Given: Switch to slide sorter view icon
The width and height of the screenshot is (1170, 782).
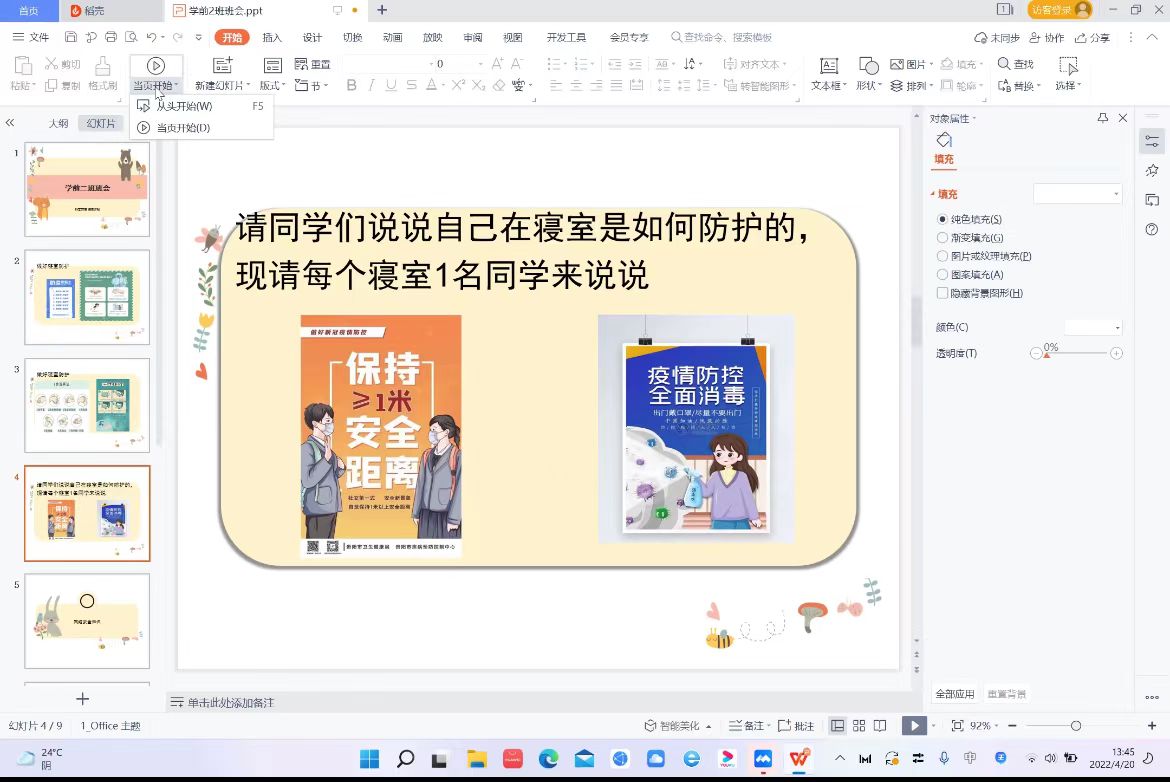Looking at the screenshot, I should pos(858,726).
